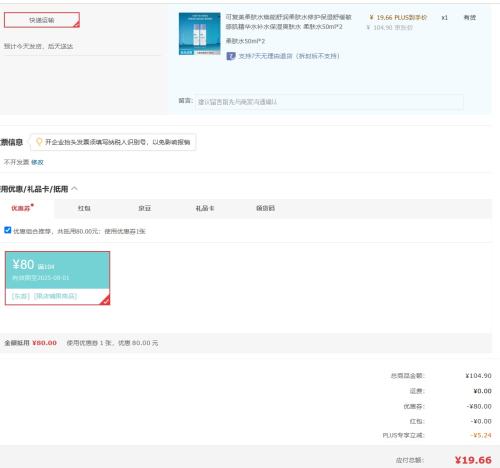Switch to the 优惠券 tab
The width and height of the screenshot is (500, 468).
point(21,208)
